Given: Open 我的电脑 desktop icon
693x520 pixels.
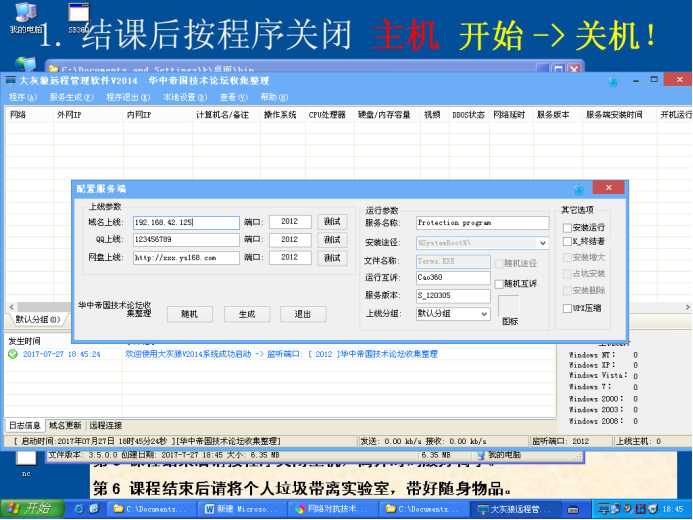Looking at the screenshot, I should [x=26, y=19].
